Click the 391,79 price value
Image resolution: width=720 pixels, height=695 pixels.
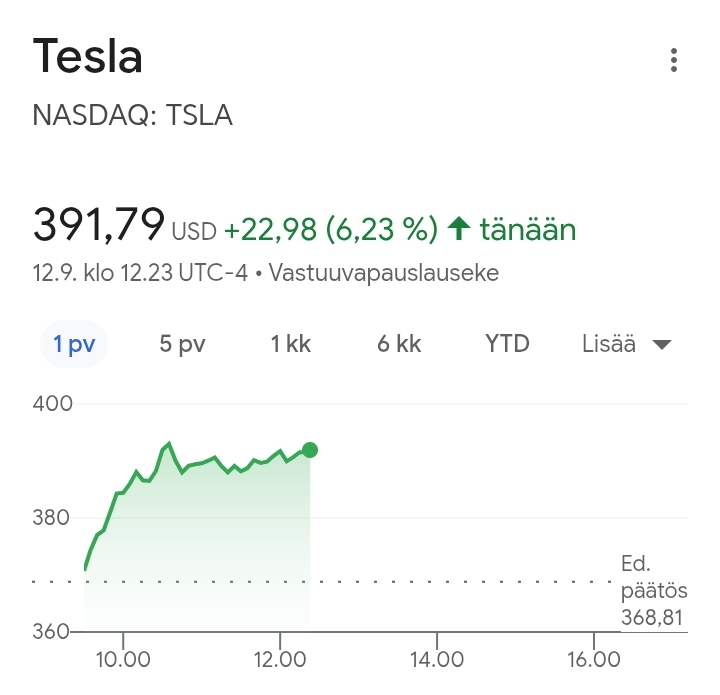98,225
